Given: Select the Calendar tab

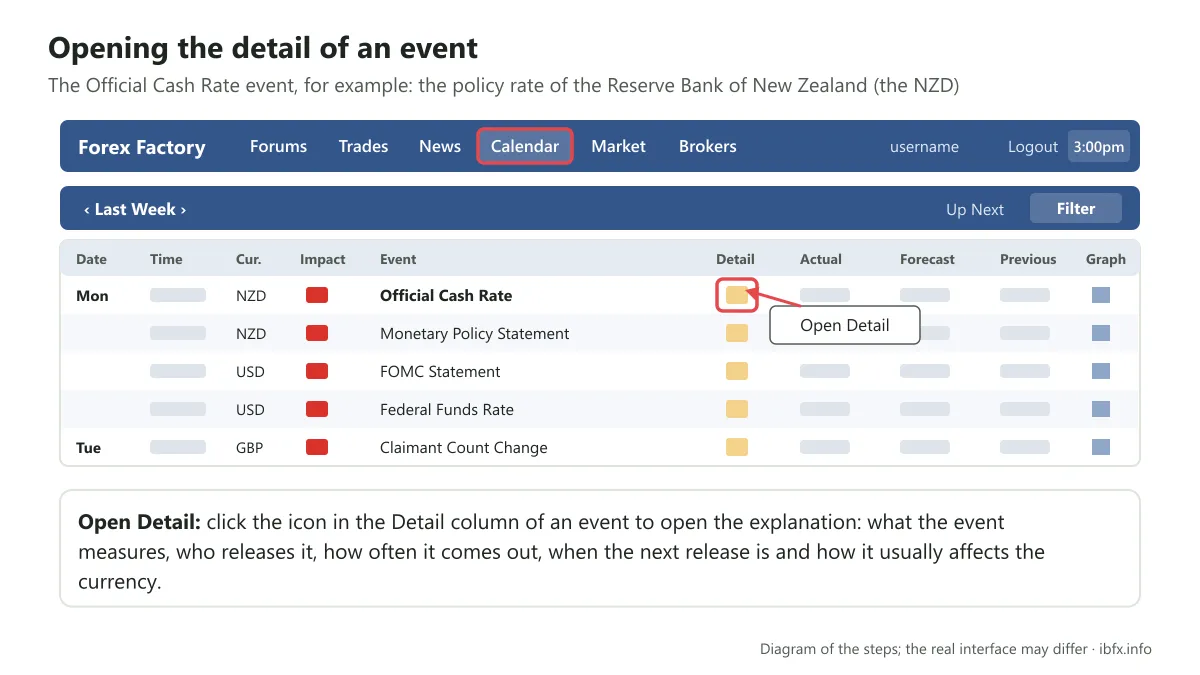Looking at the screenshot, I should pos(525,146).
